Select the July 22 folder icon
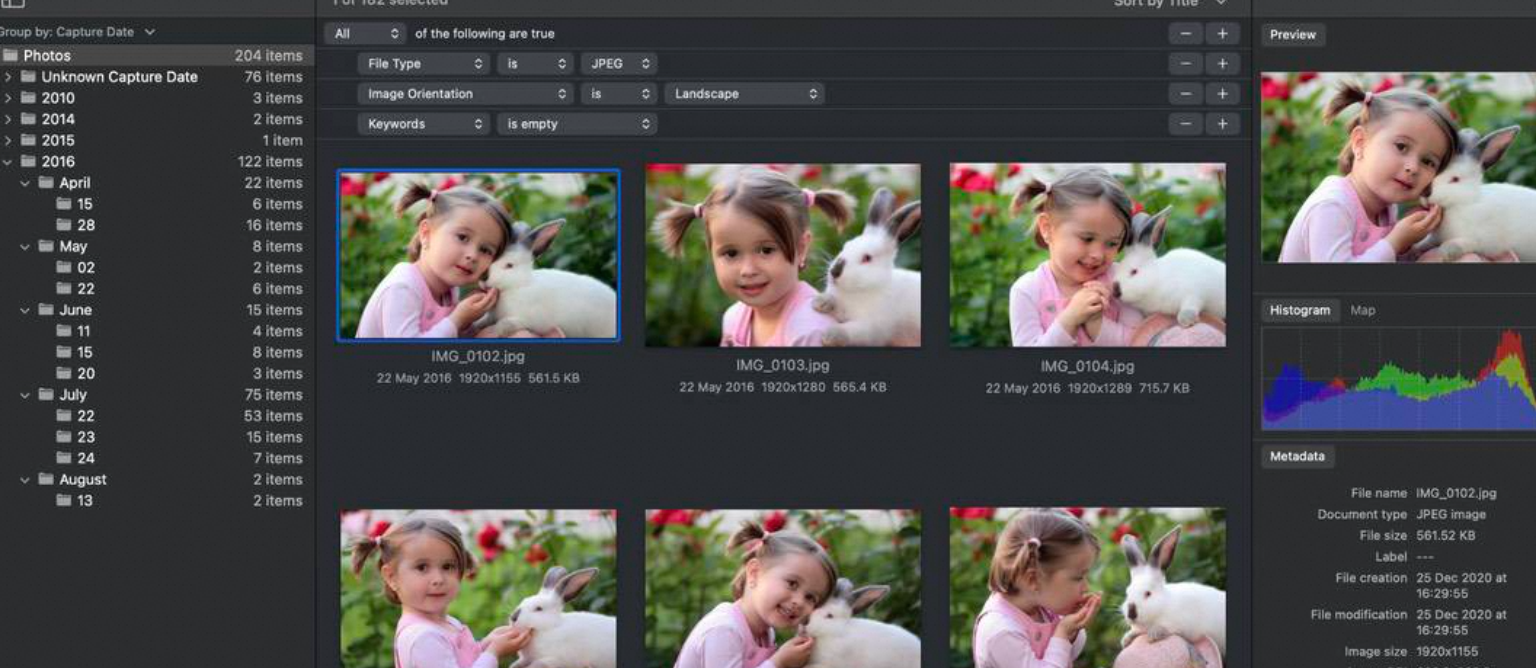This screenshot has height=668, width=1536. click(x=64, y=416)
